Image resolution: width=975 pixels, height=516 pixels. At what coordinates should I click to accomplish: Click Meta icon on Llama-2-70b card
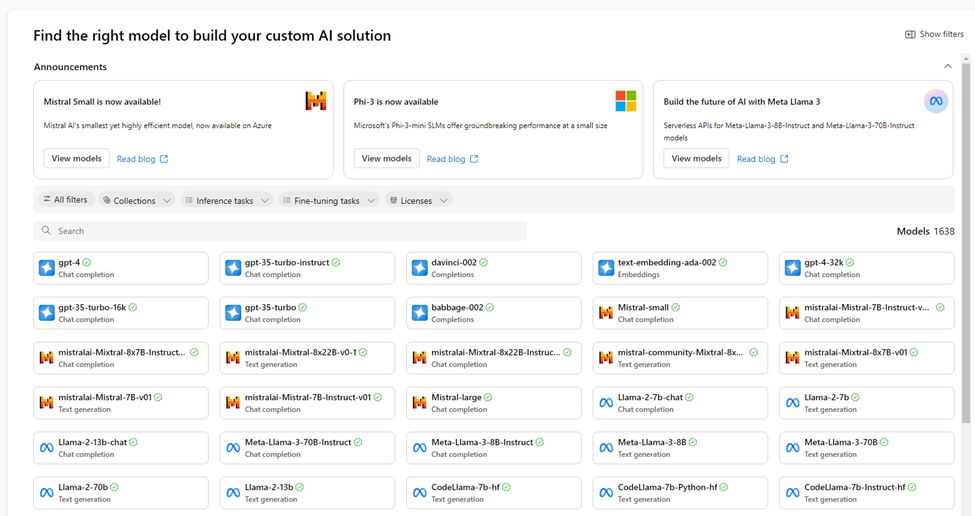click(x=47, y=493)
